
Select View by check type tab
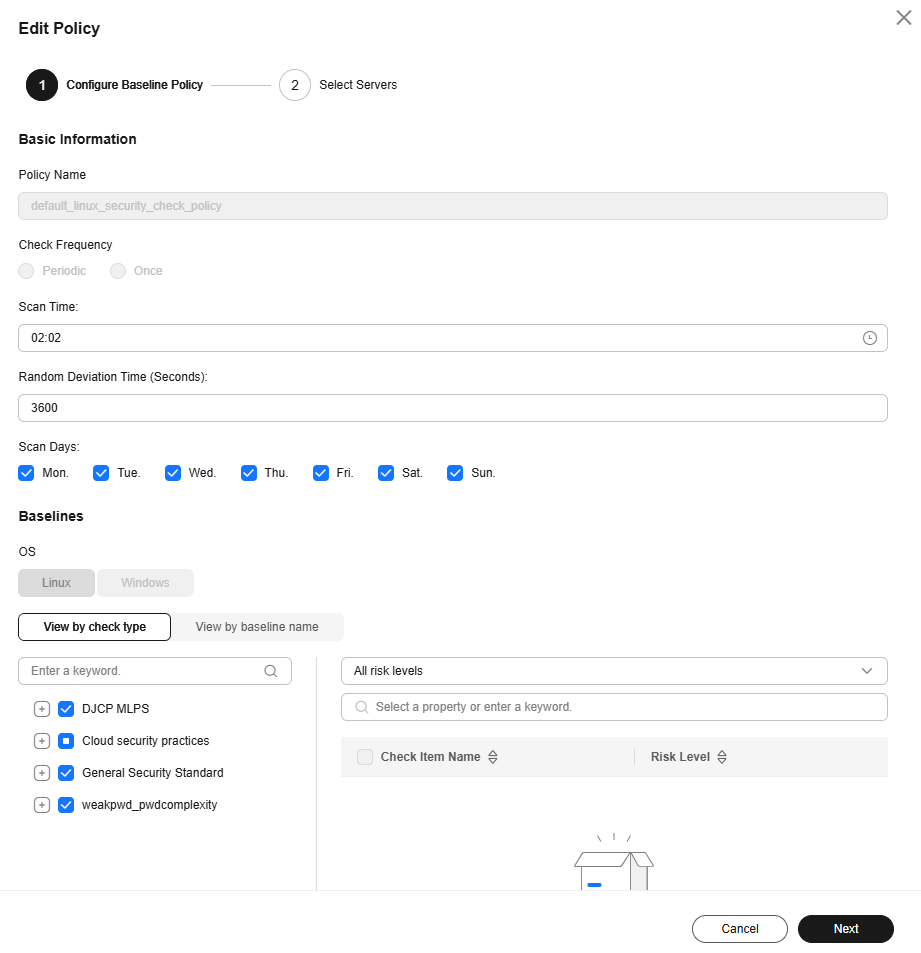point(94,627)
